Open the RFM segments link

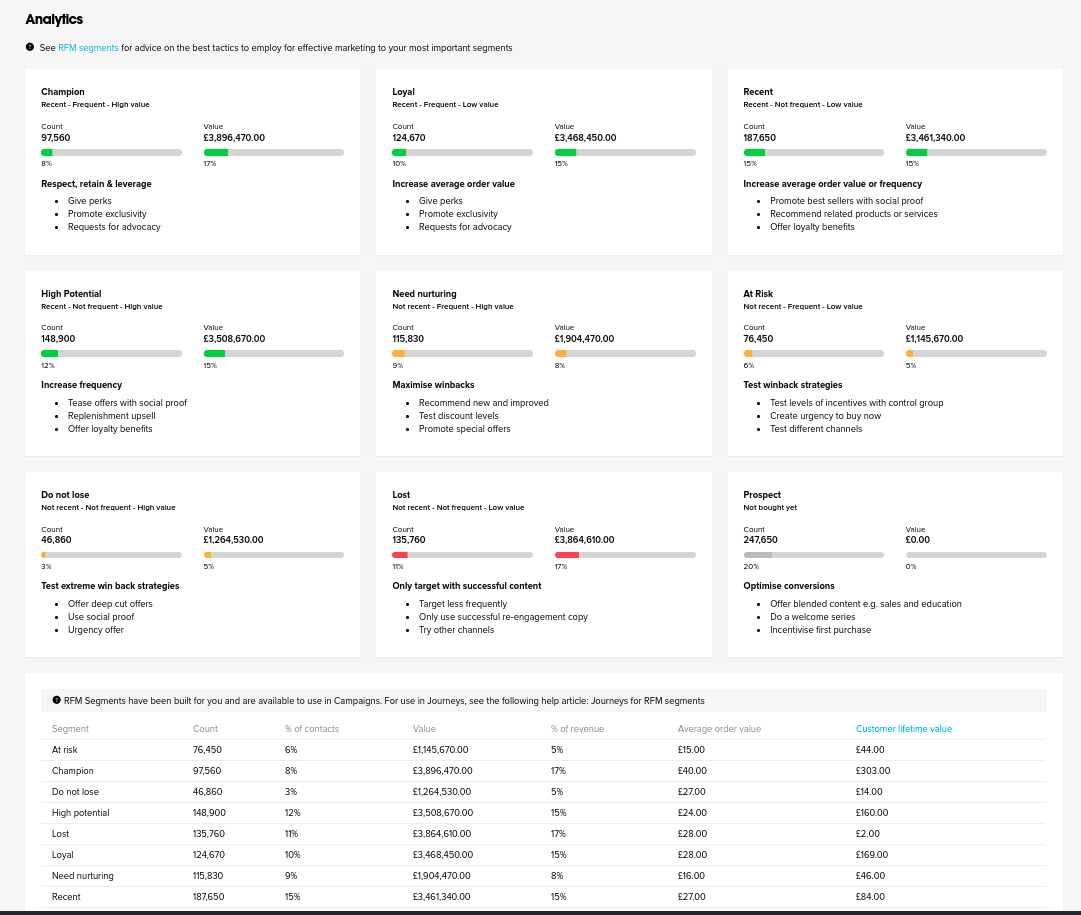[88, 48]
